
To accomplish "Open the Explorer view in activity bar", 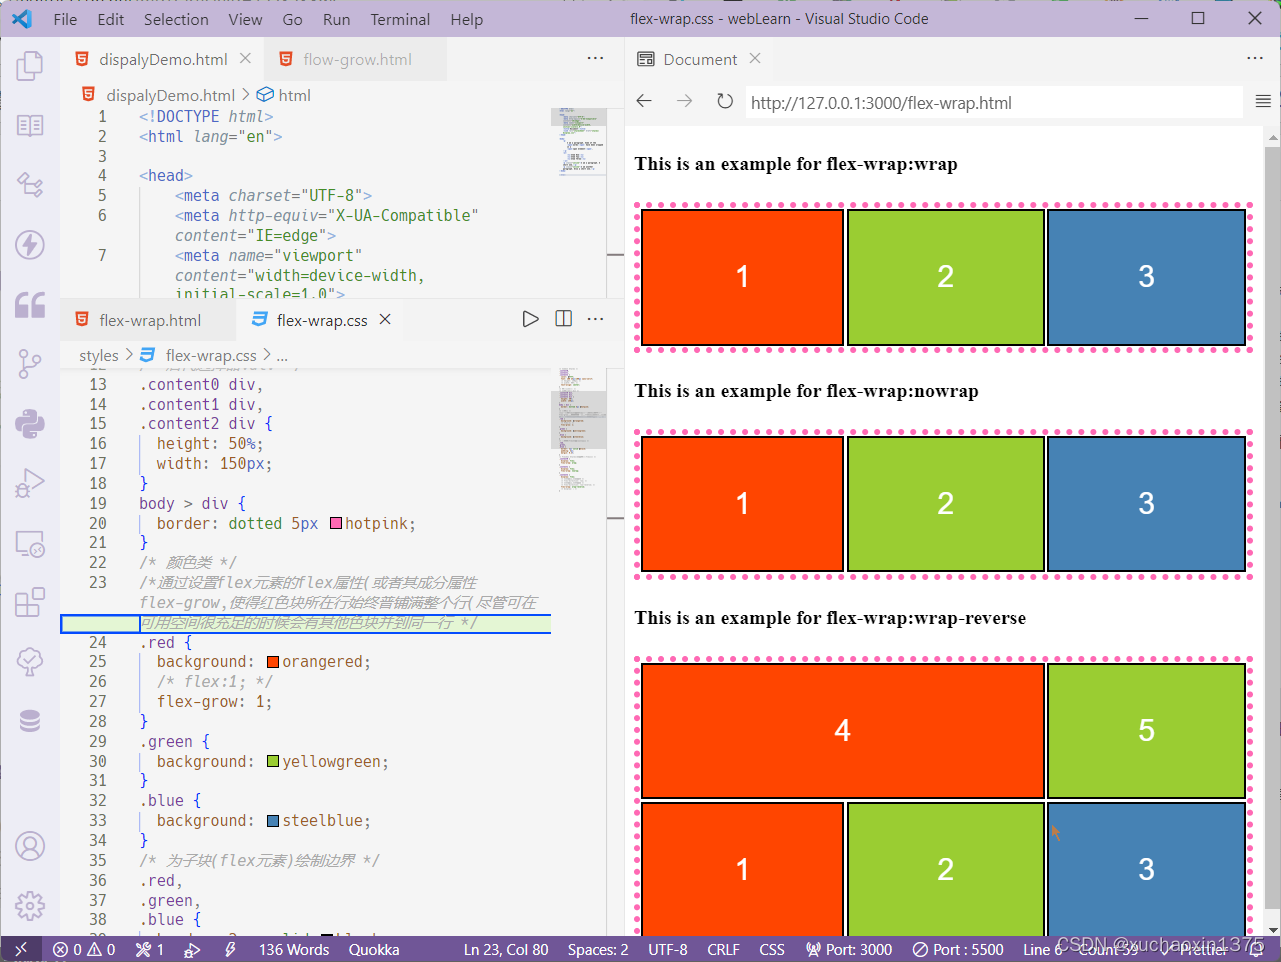I will 30,66.
